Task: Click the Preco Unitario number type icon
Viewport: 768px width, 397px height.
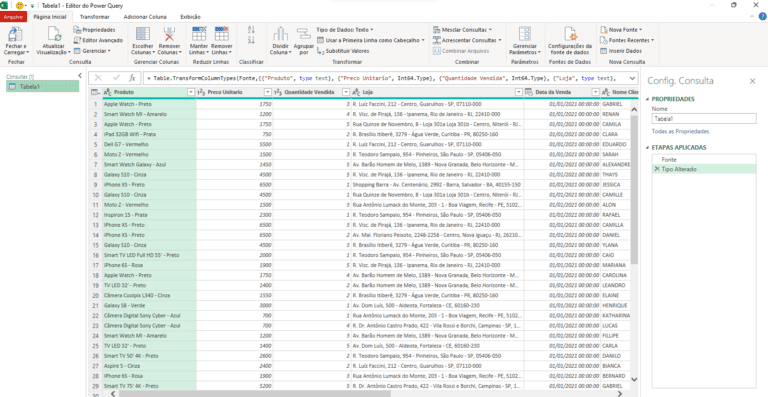Action: (201, 92)
